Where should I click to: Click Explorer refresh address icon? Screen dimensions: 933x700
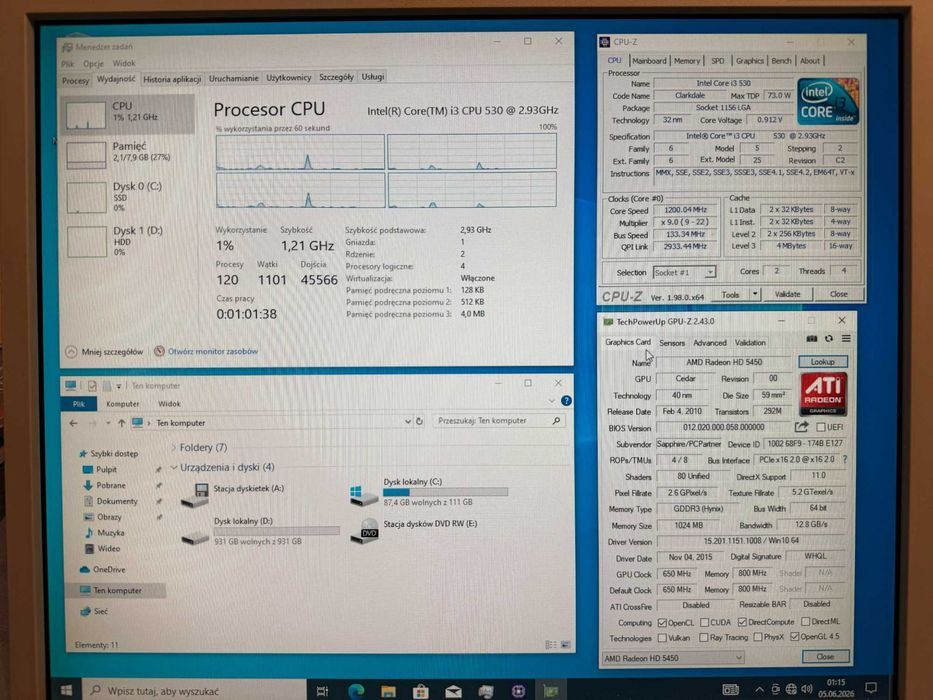tap(419, 421)
